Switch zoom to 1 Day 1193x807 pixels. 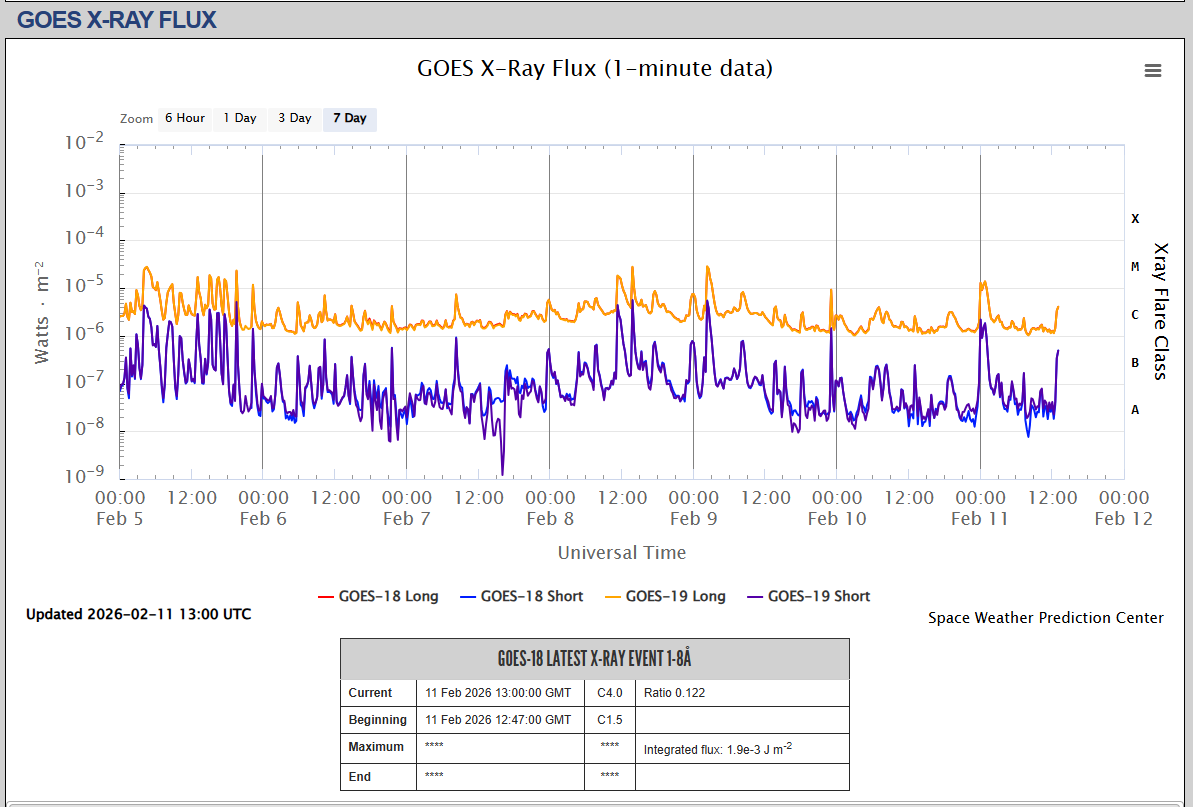[239, 118]
